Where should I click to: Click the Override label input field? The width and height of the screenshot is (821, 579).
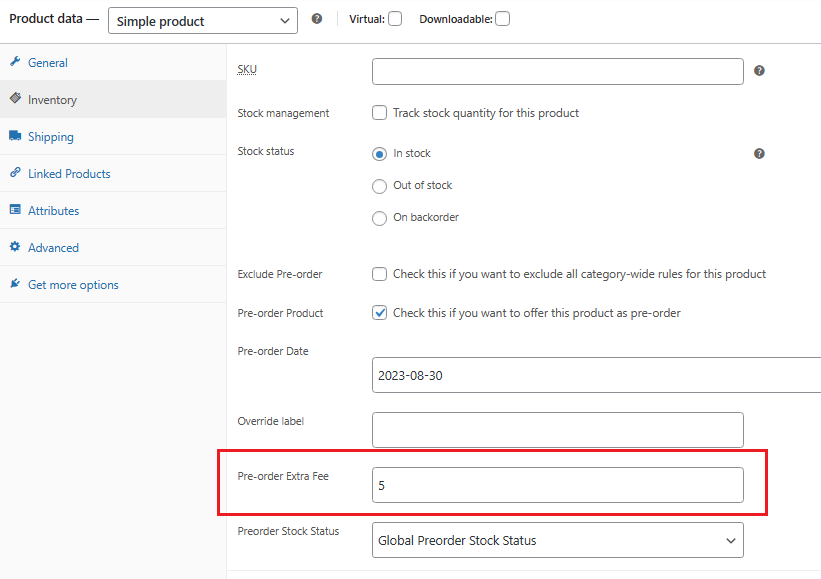tap(558, 430)
